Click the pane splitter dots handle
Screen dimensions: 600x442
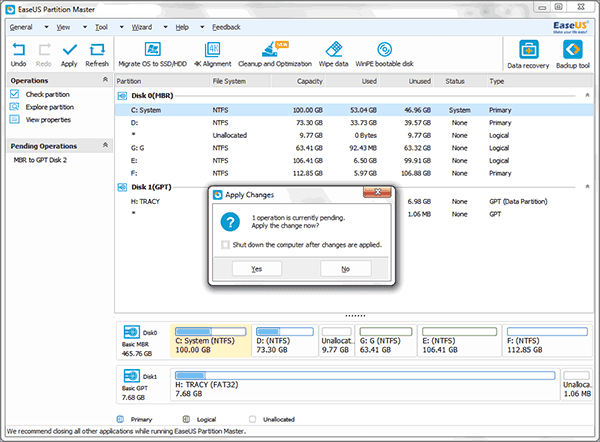(x=355, y=316)
